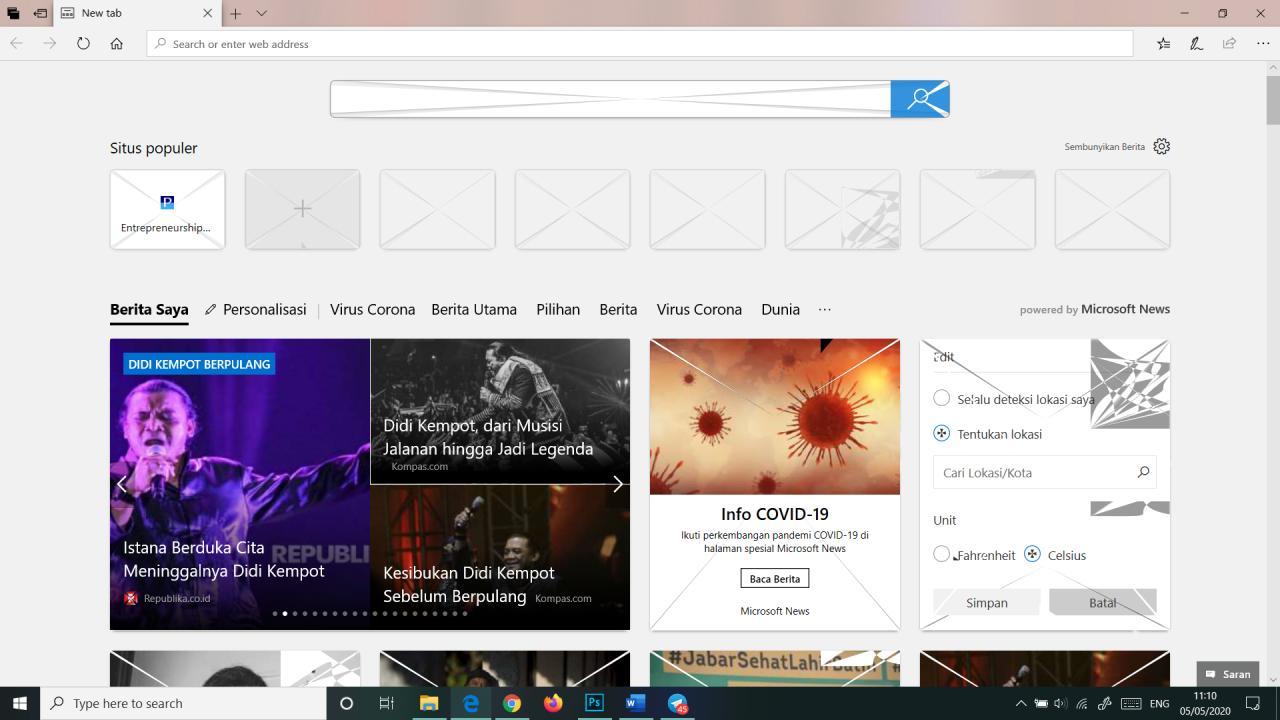Go to the Home page
The height and width of the screenshot is (720, 1280).
pos(117,44)
